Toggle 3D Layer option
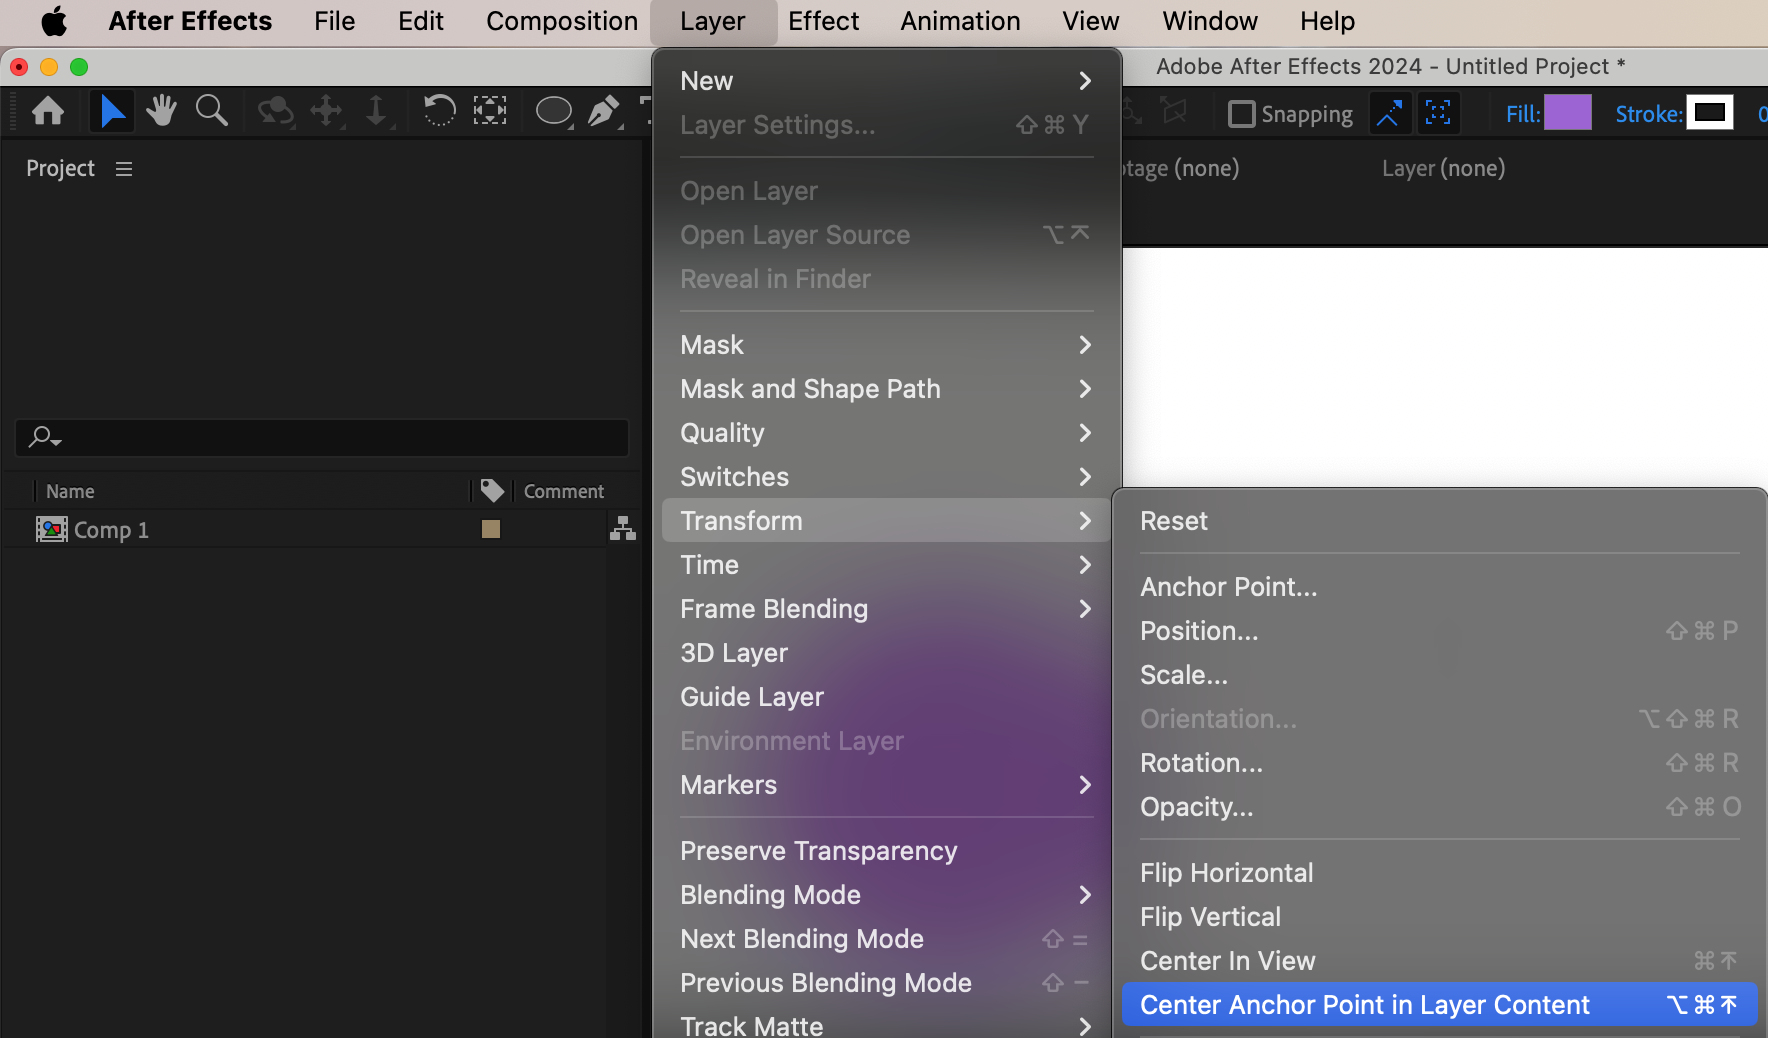1768x1038 pixels. pyautogui.click(x=886, y=653)
